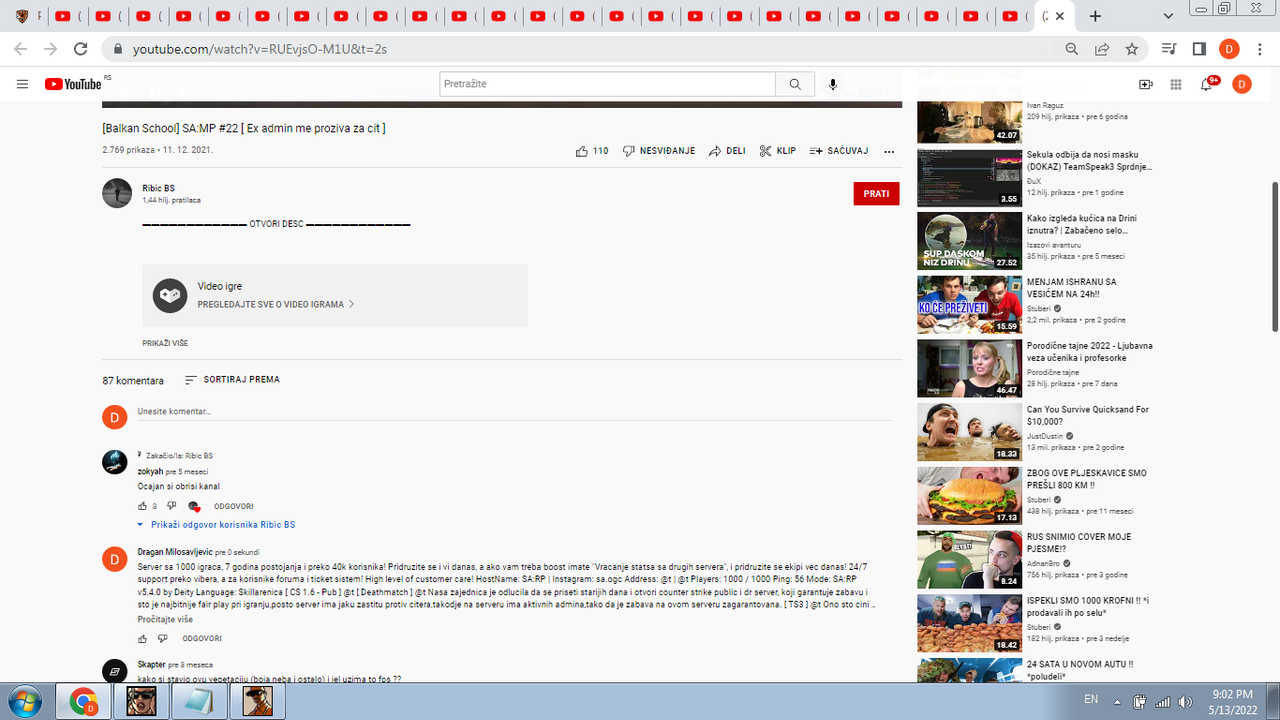
Task: Go back with Chrome's back arrow
Action: (x=20, y=49)
